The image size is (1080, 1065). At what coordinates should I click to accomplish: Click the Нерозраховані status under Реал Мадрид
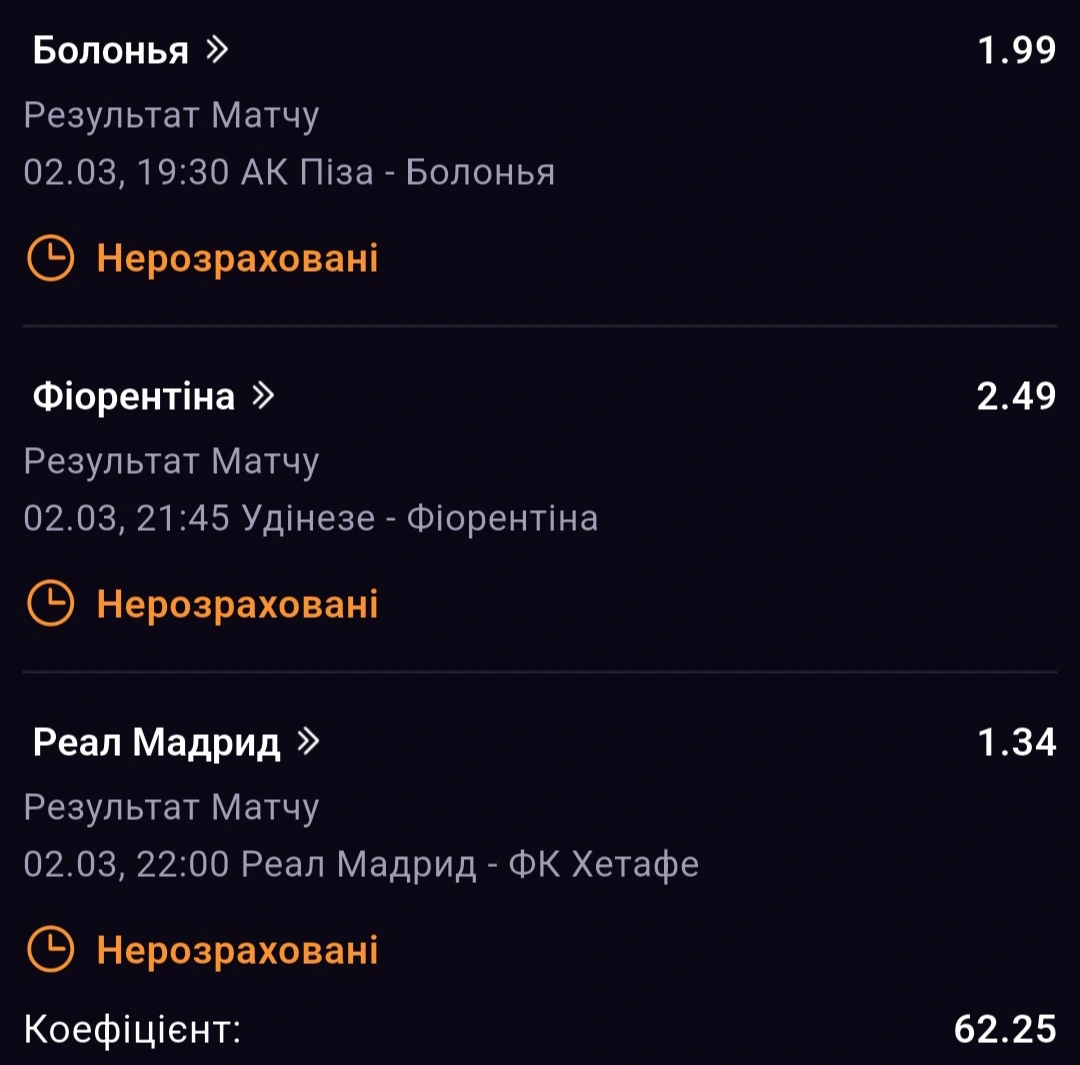tap(237, 950)
